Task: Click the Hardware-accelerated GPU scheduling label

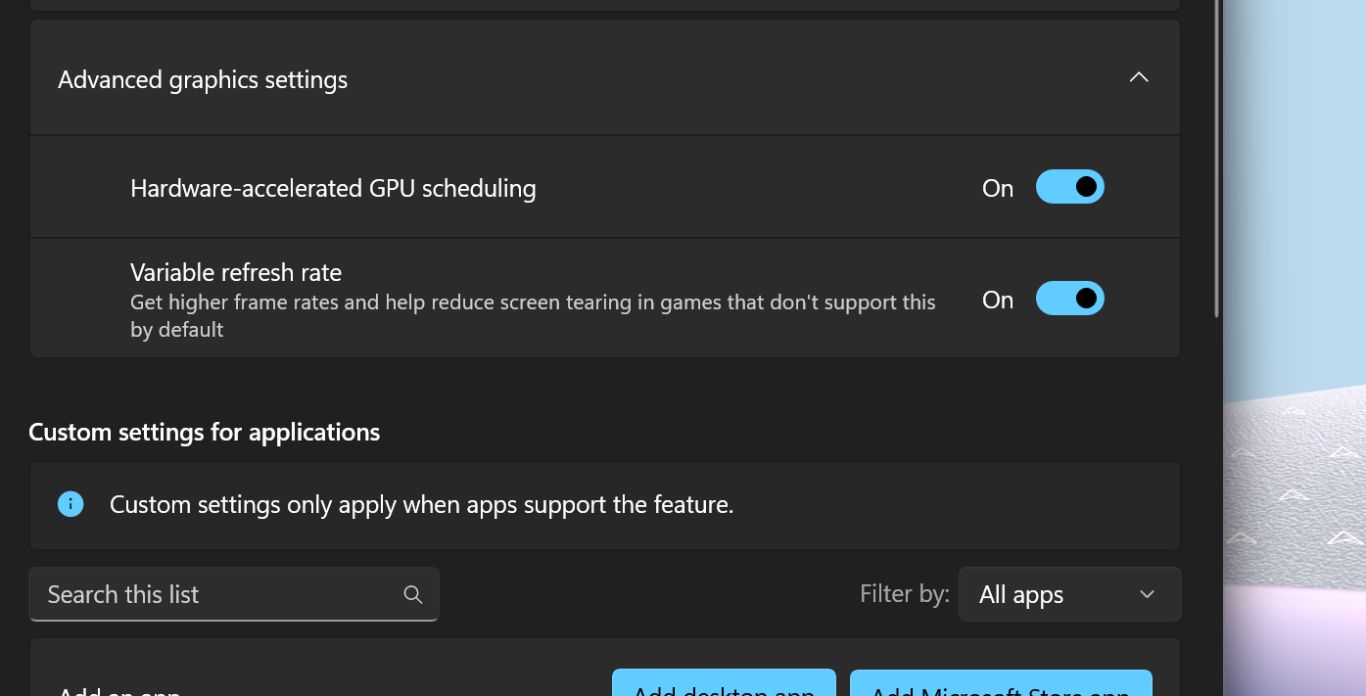Action: pos(333,188)
